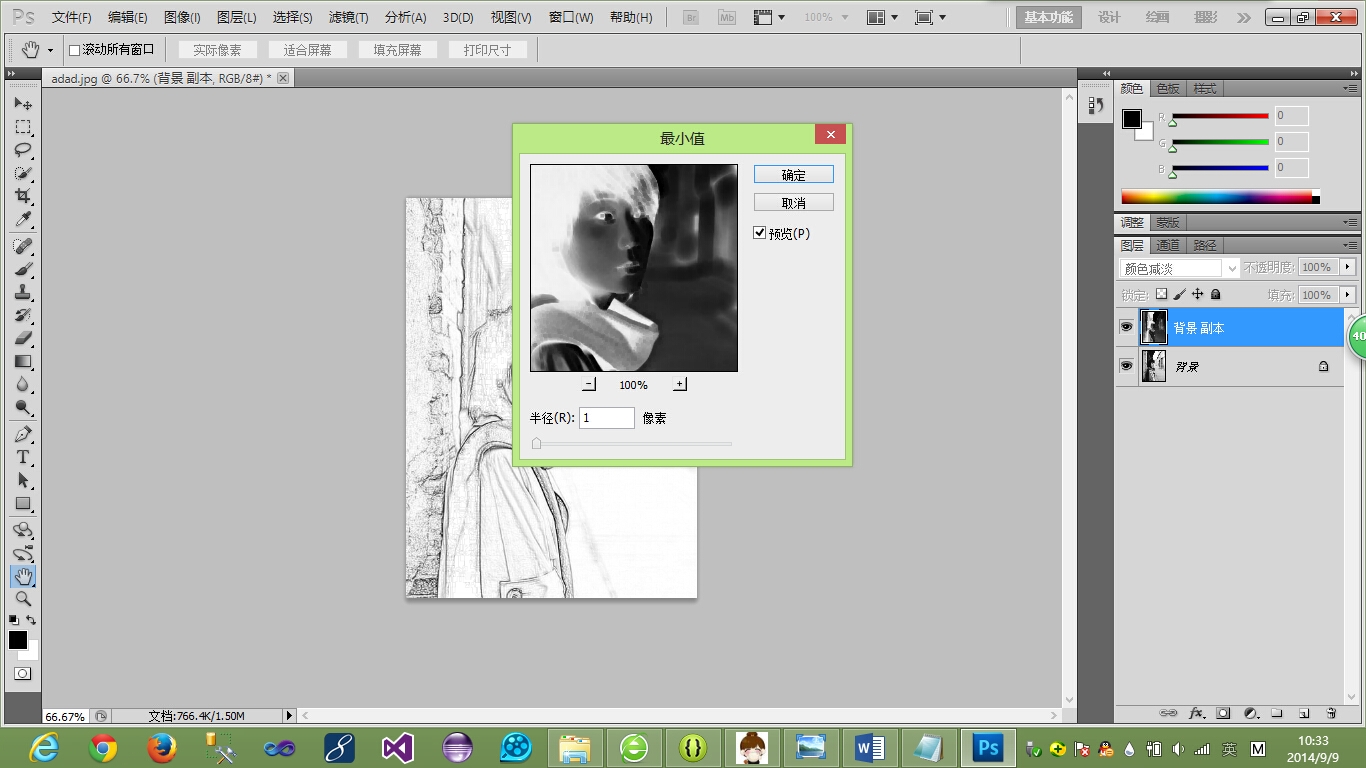1366x768 pixels.
Task: Click 实际像素 button
Action: point(217,50)
